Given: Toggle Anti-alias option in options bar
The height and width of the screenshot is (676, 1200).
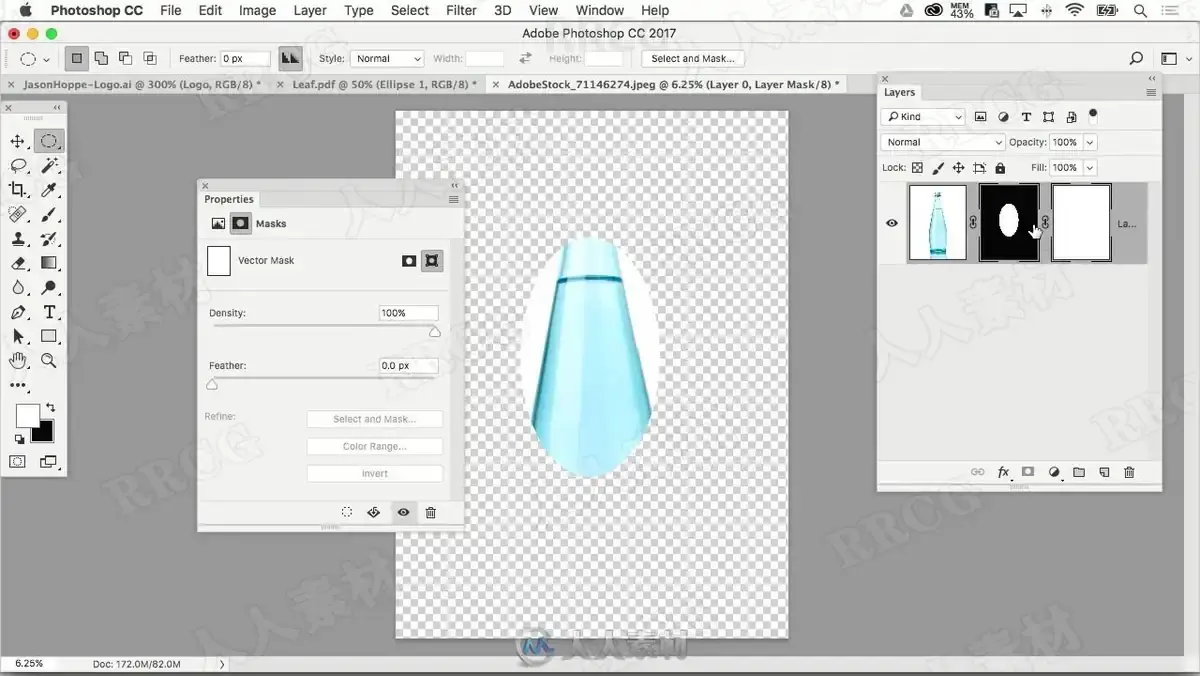Looking at the screenshot, I should [x=290, y=59].
